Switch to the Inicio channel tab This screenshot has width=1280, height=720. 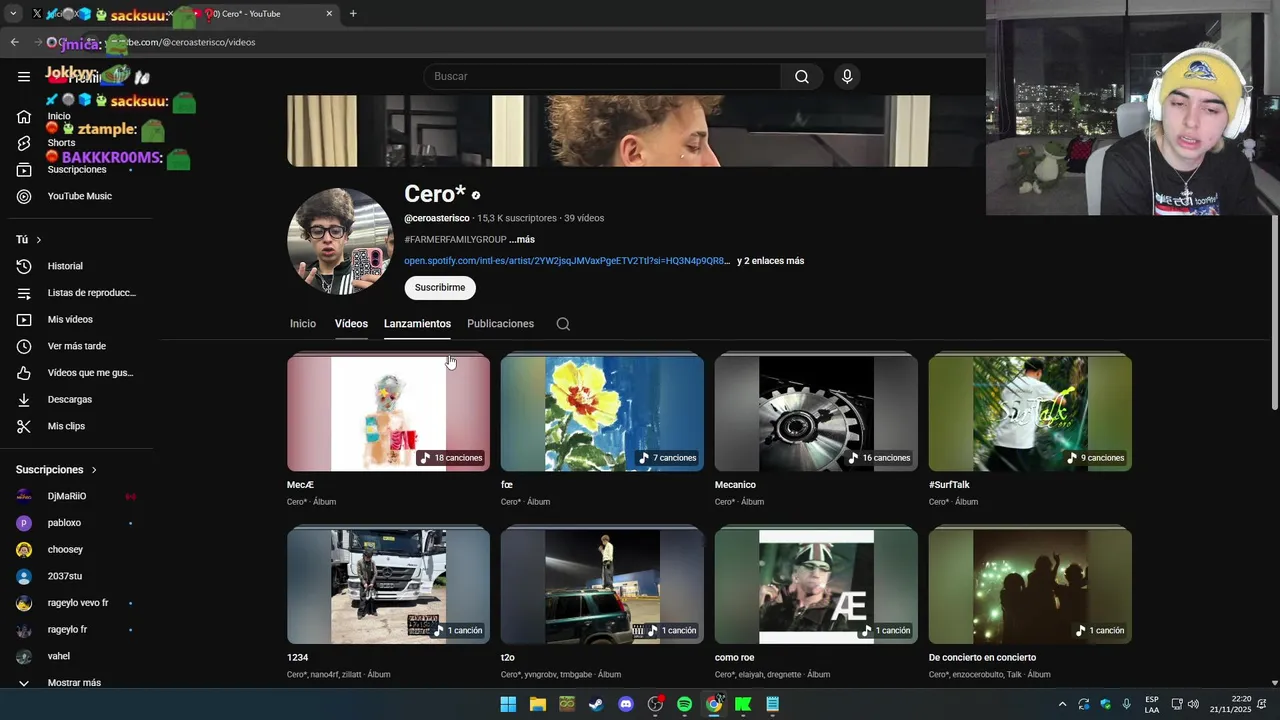pos(303,324)
